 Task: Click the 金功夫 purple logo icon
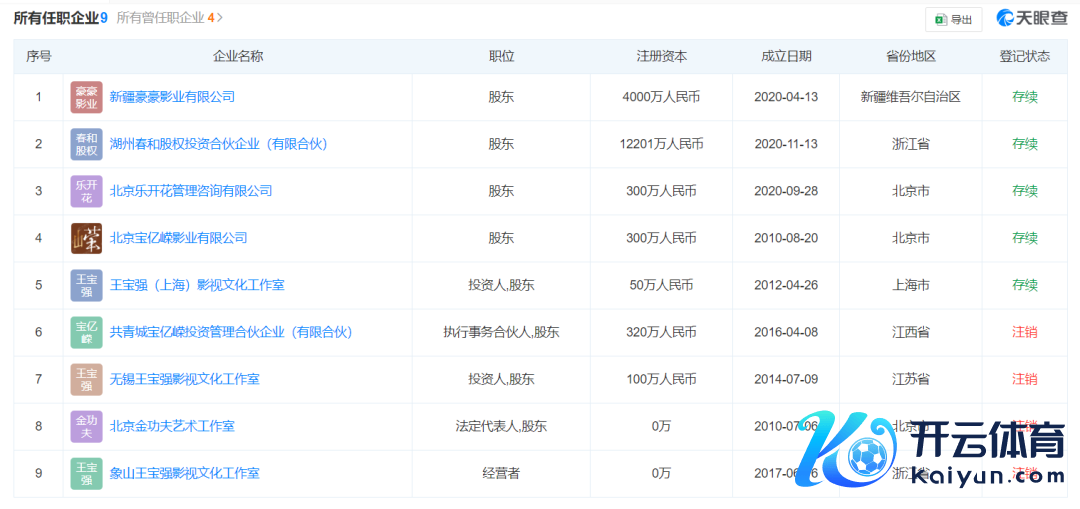click(86, 426)
